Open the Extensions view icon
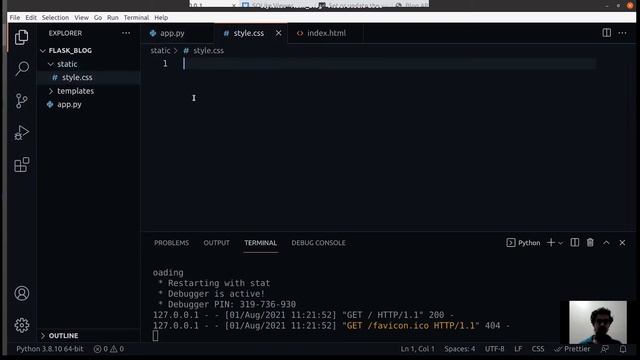The height and width of the screenshot is (360, 640). tap(22, 165)
